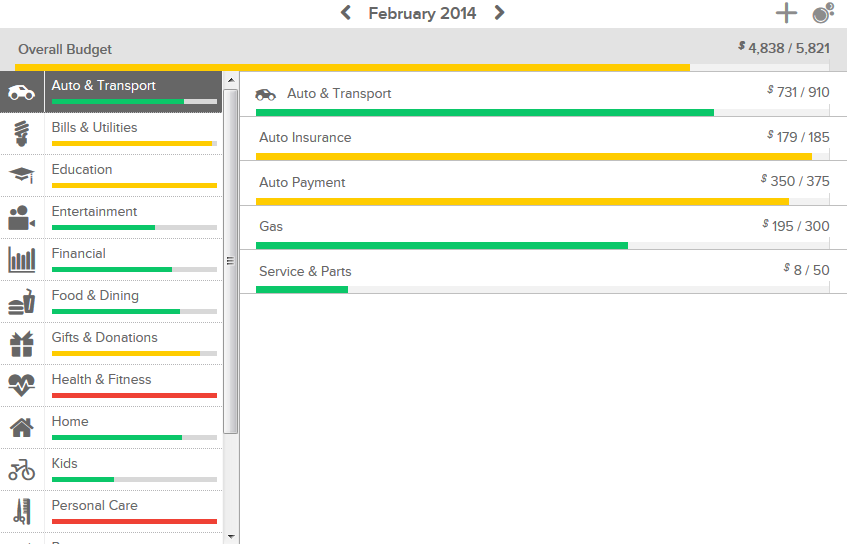847x544 pixels.
Task: Open the bomb icon in top right
Action: (x=823, y=13)
